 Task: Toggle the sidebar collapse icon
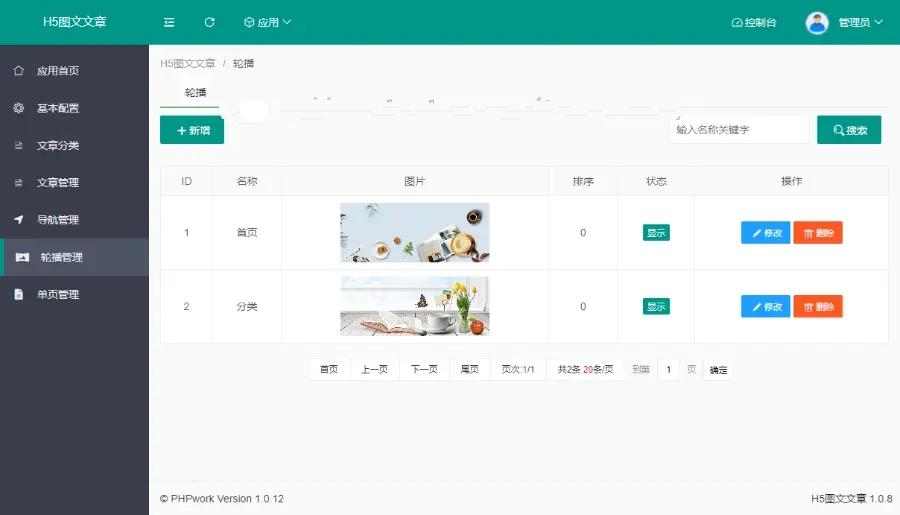pyautogui.click(x=169, y=22)
